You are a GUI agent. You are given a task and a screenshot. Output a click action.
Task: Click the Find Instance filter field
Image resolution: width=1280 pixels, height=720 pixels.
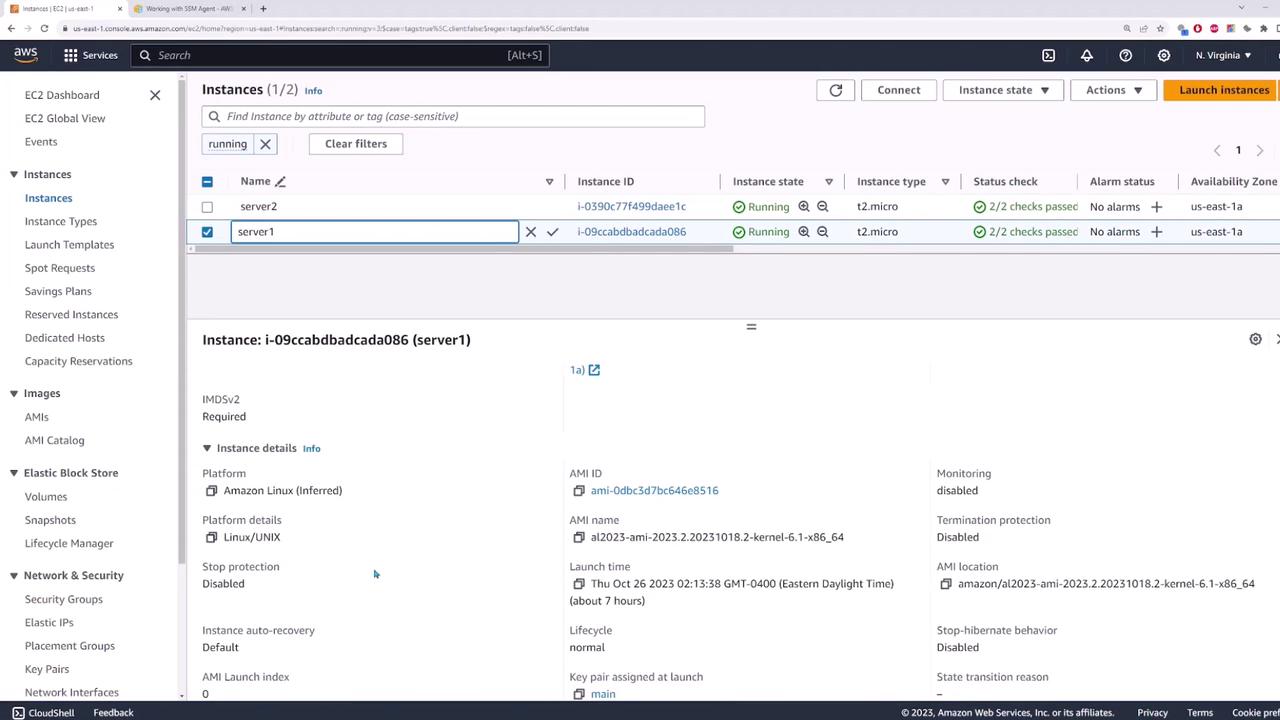[x=453, y=117]
